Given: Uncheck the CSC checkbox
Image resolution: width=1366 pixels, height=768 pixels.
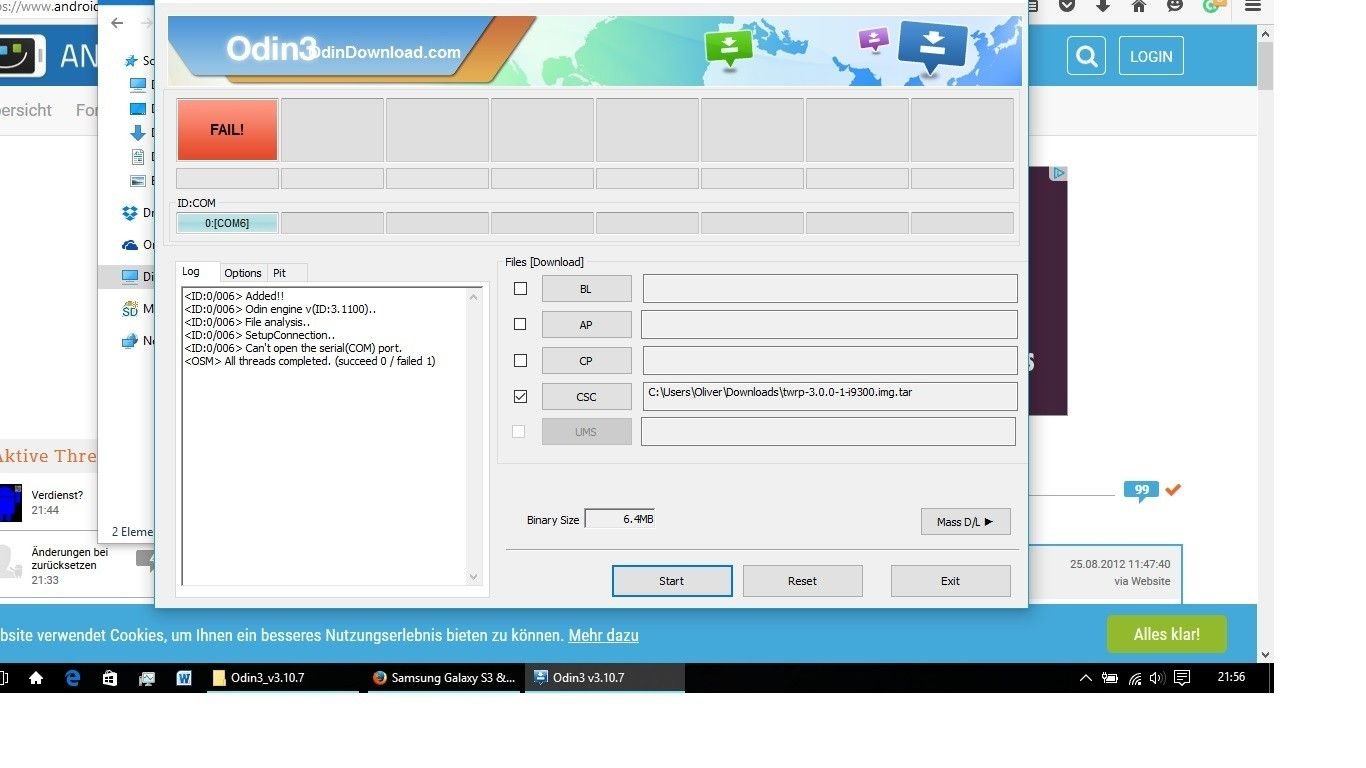Looking at the screenshot, I should pyautogui.click(x=520, y=396).
